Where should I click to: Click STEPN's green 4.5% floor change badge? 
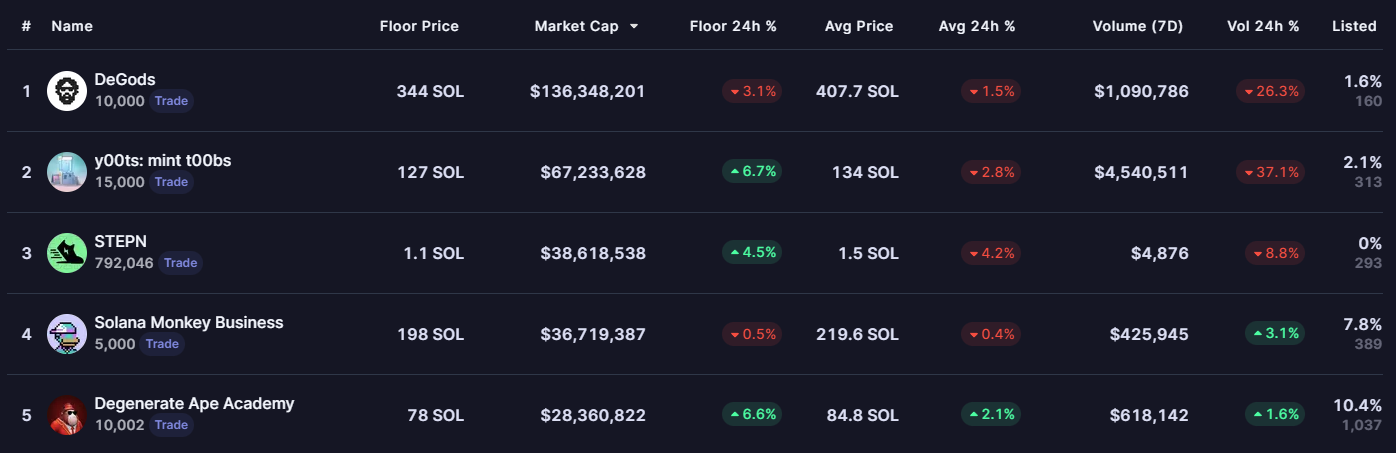point(751,253)
